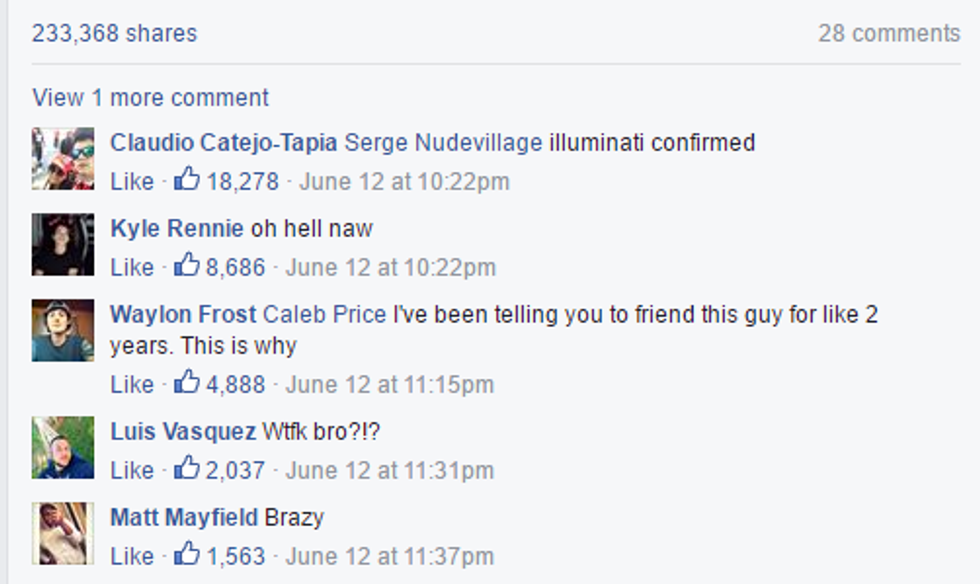This screenshot has width=980, height=584.
Task: Open Waylon Frost's avatar thumbnail
Action: tap(63, 331)
